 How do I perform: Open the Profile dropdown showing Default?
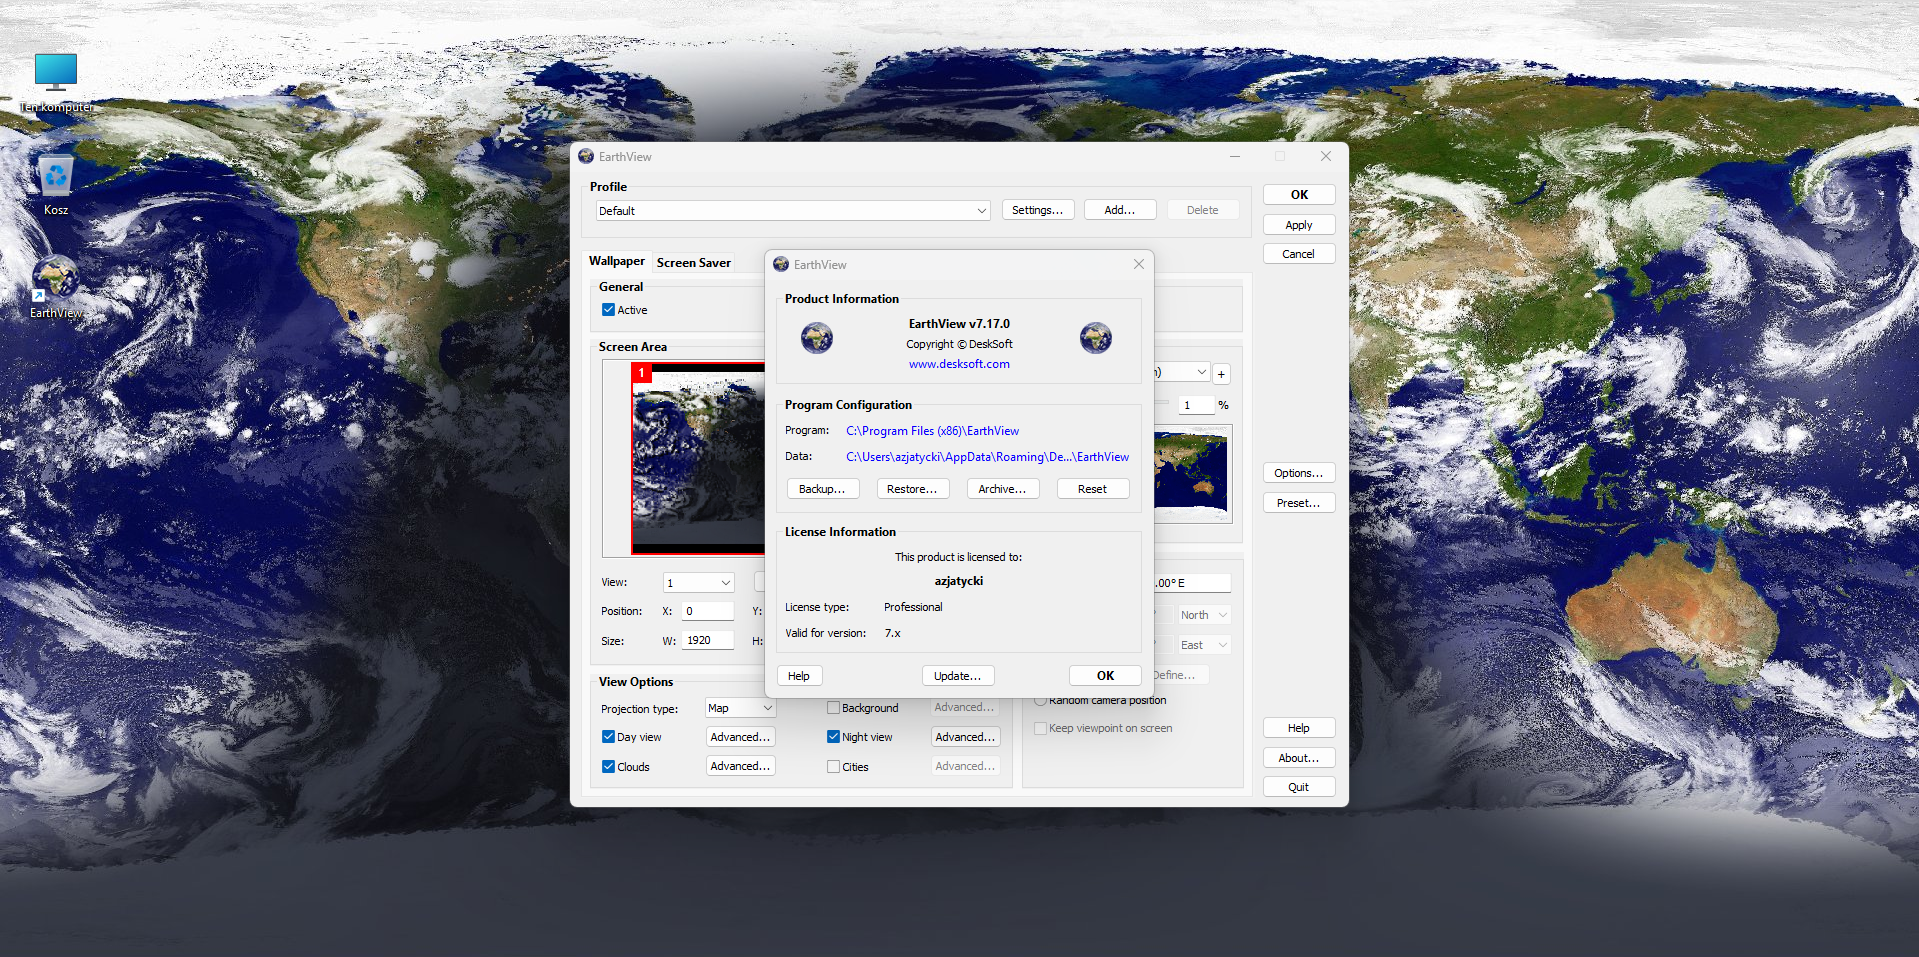793,211
